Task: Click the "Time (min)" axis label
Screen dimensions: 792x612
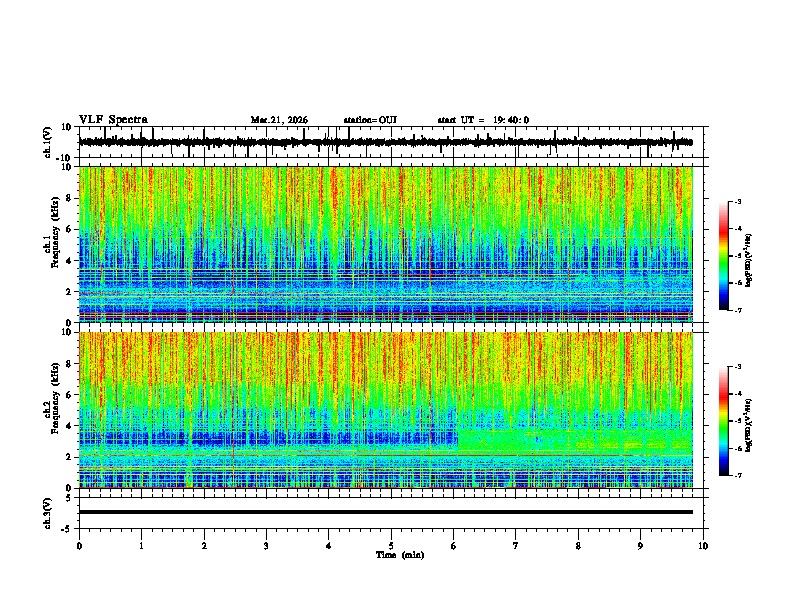Action: (400, 555)
